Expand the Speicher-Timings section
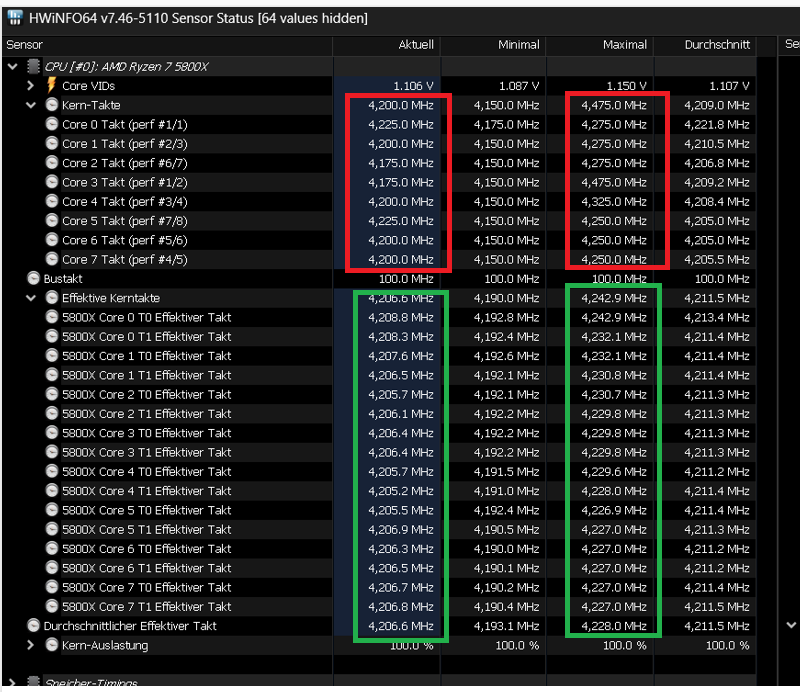This screenshot has height=692, width=800. point(12,682)
